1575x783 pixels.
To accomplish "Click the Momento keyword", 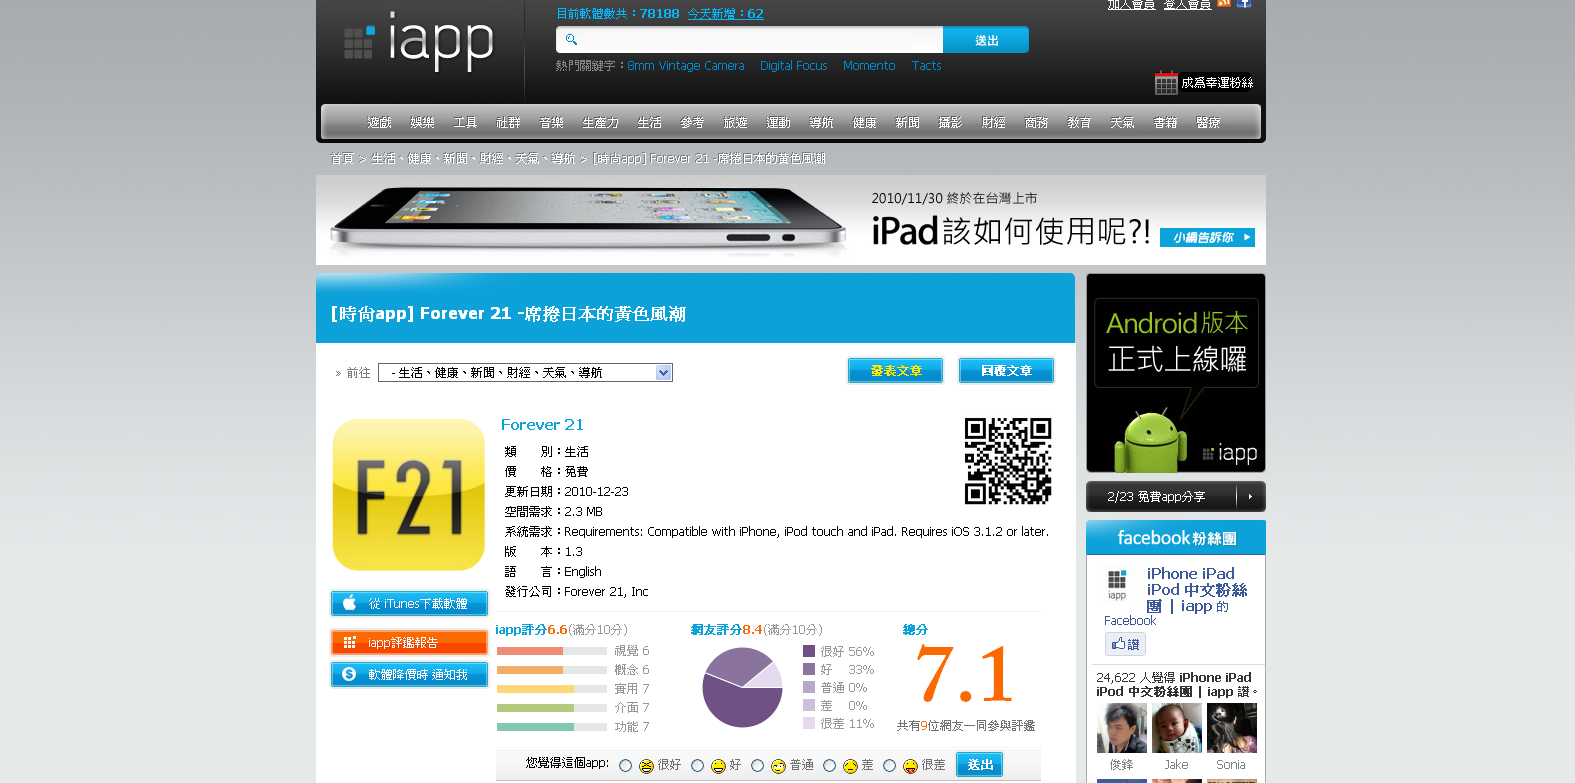I will 869,66.
